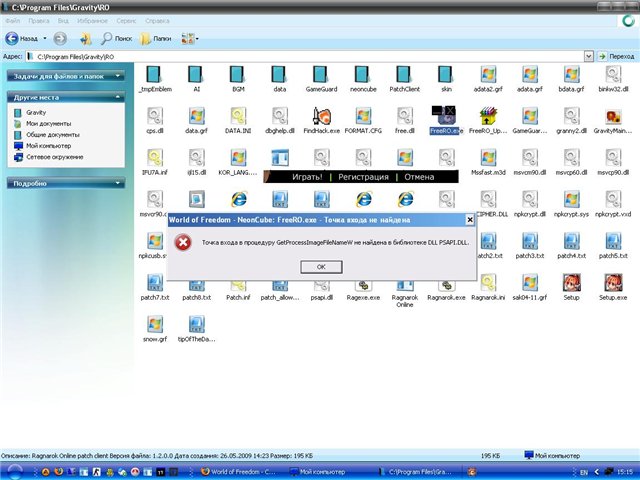Open the Вид menu
Viewport: 640px width, 480px height.
pos(63,20)
